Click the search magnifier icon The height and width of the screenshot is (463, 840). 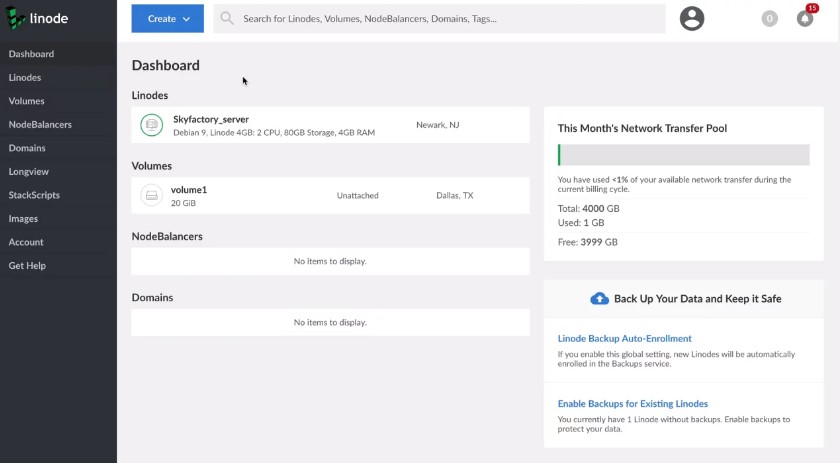coord(227,18)
